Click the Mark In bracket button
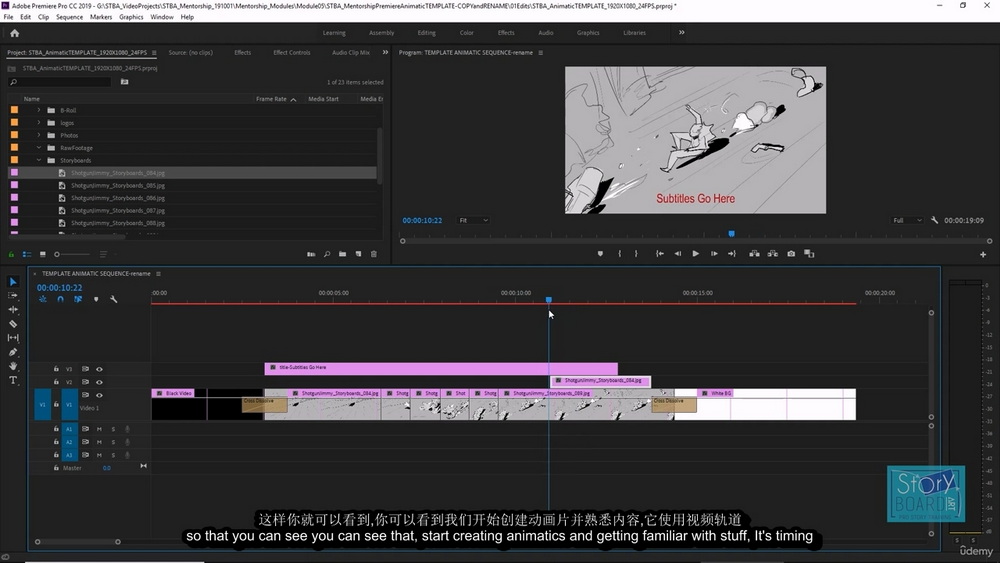 coord(619,254)
